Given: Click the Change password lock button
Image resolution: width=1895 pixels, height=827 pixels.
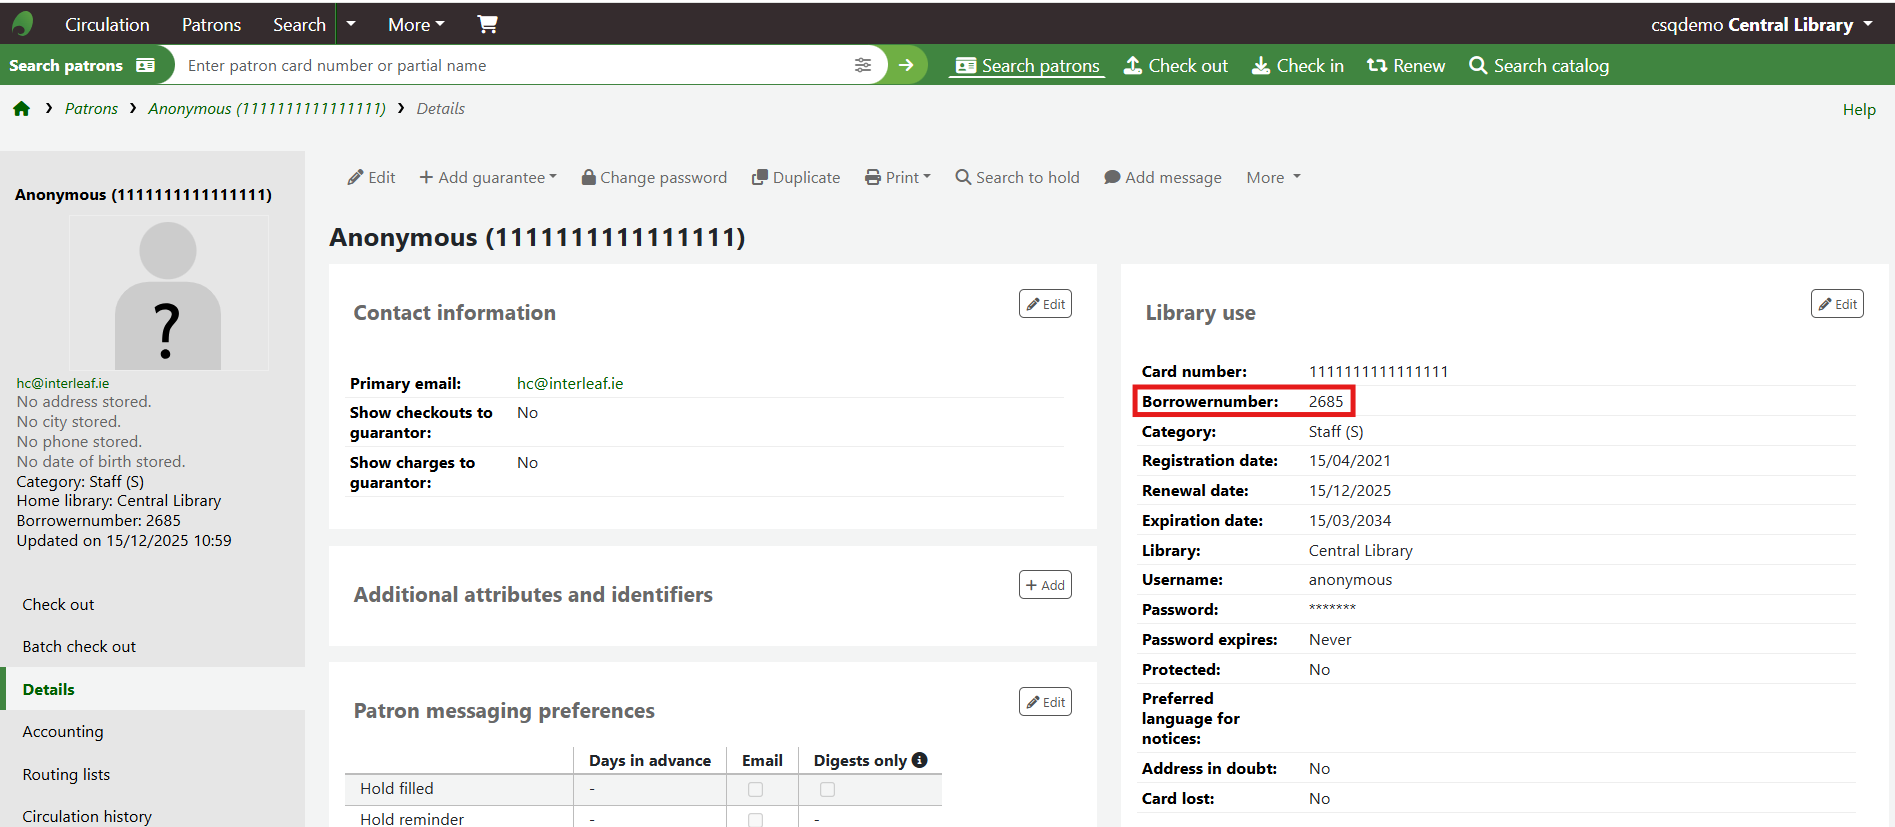Looking at the screenshot, I should (x=654, y=177).
